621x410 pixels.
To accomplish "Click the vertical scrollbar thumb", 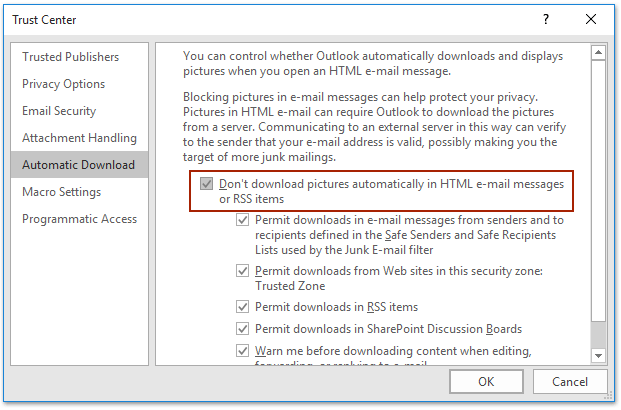I will [598, 190].
